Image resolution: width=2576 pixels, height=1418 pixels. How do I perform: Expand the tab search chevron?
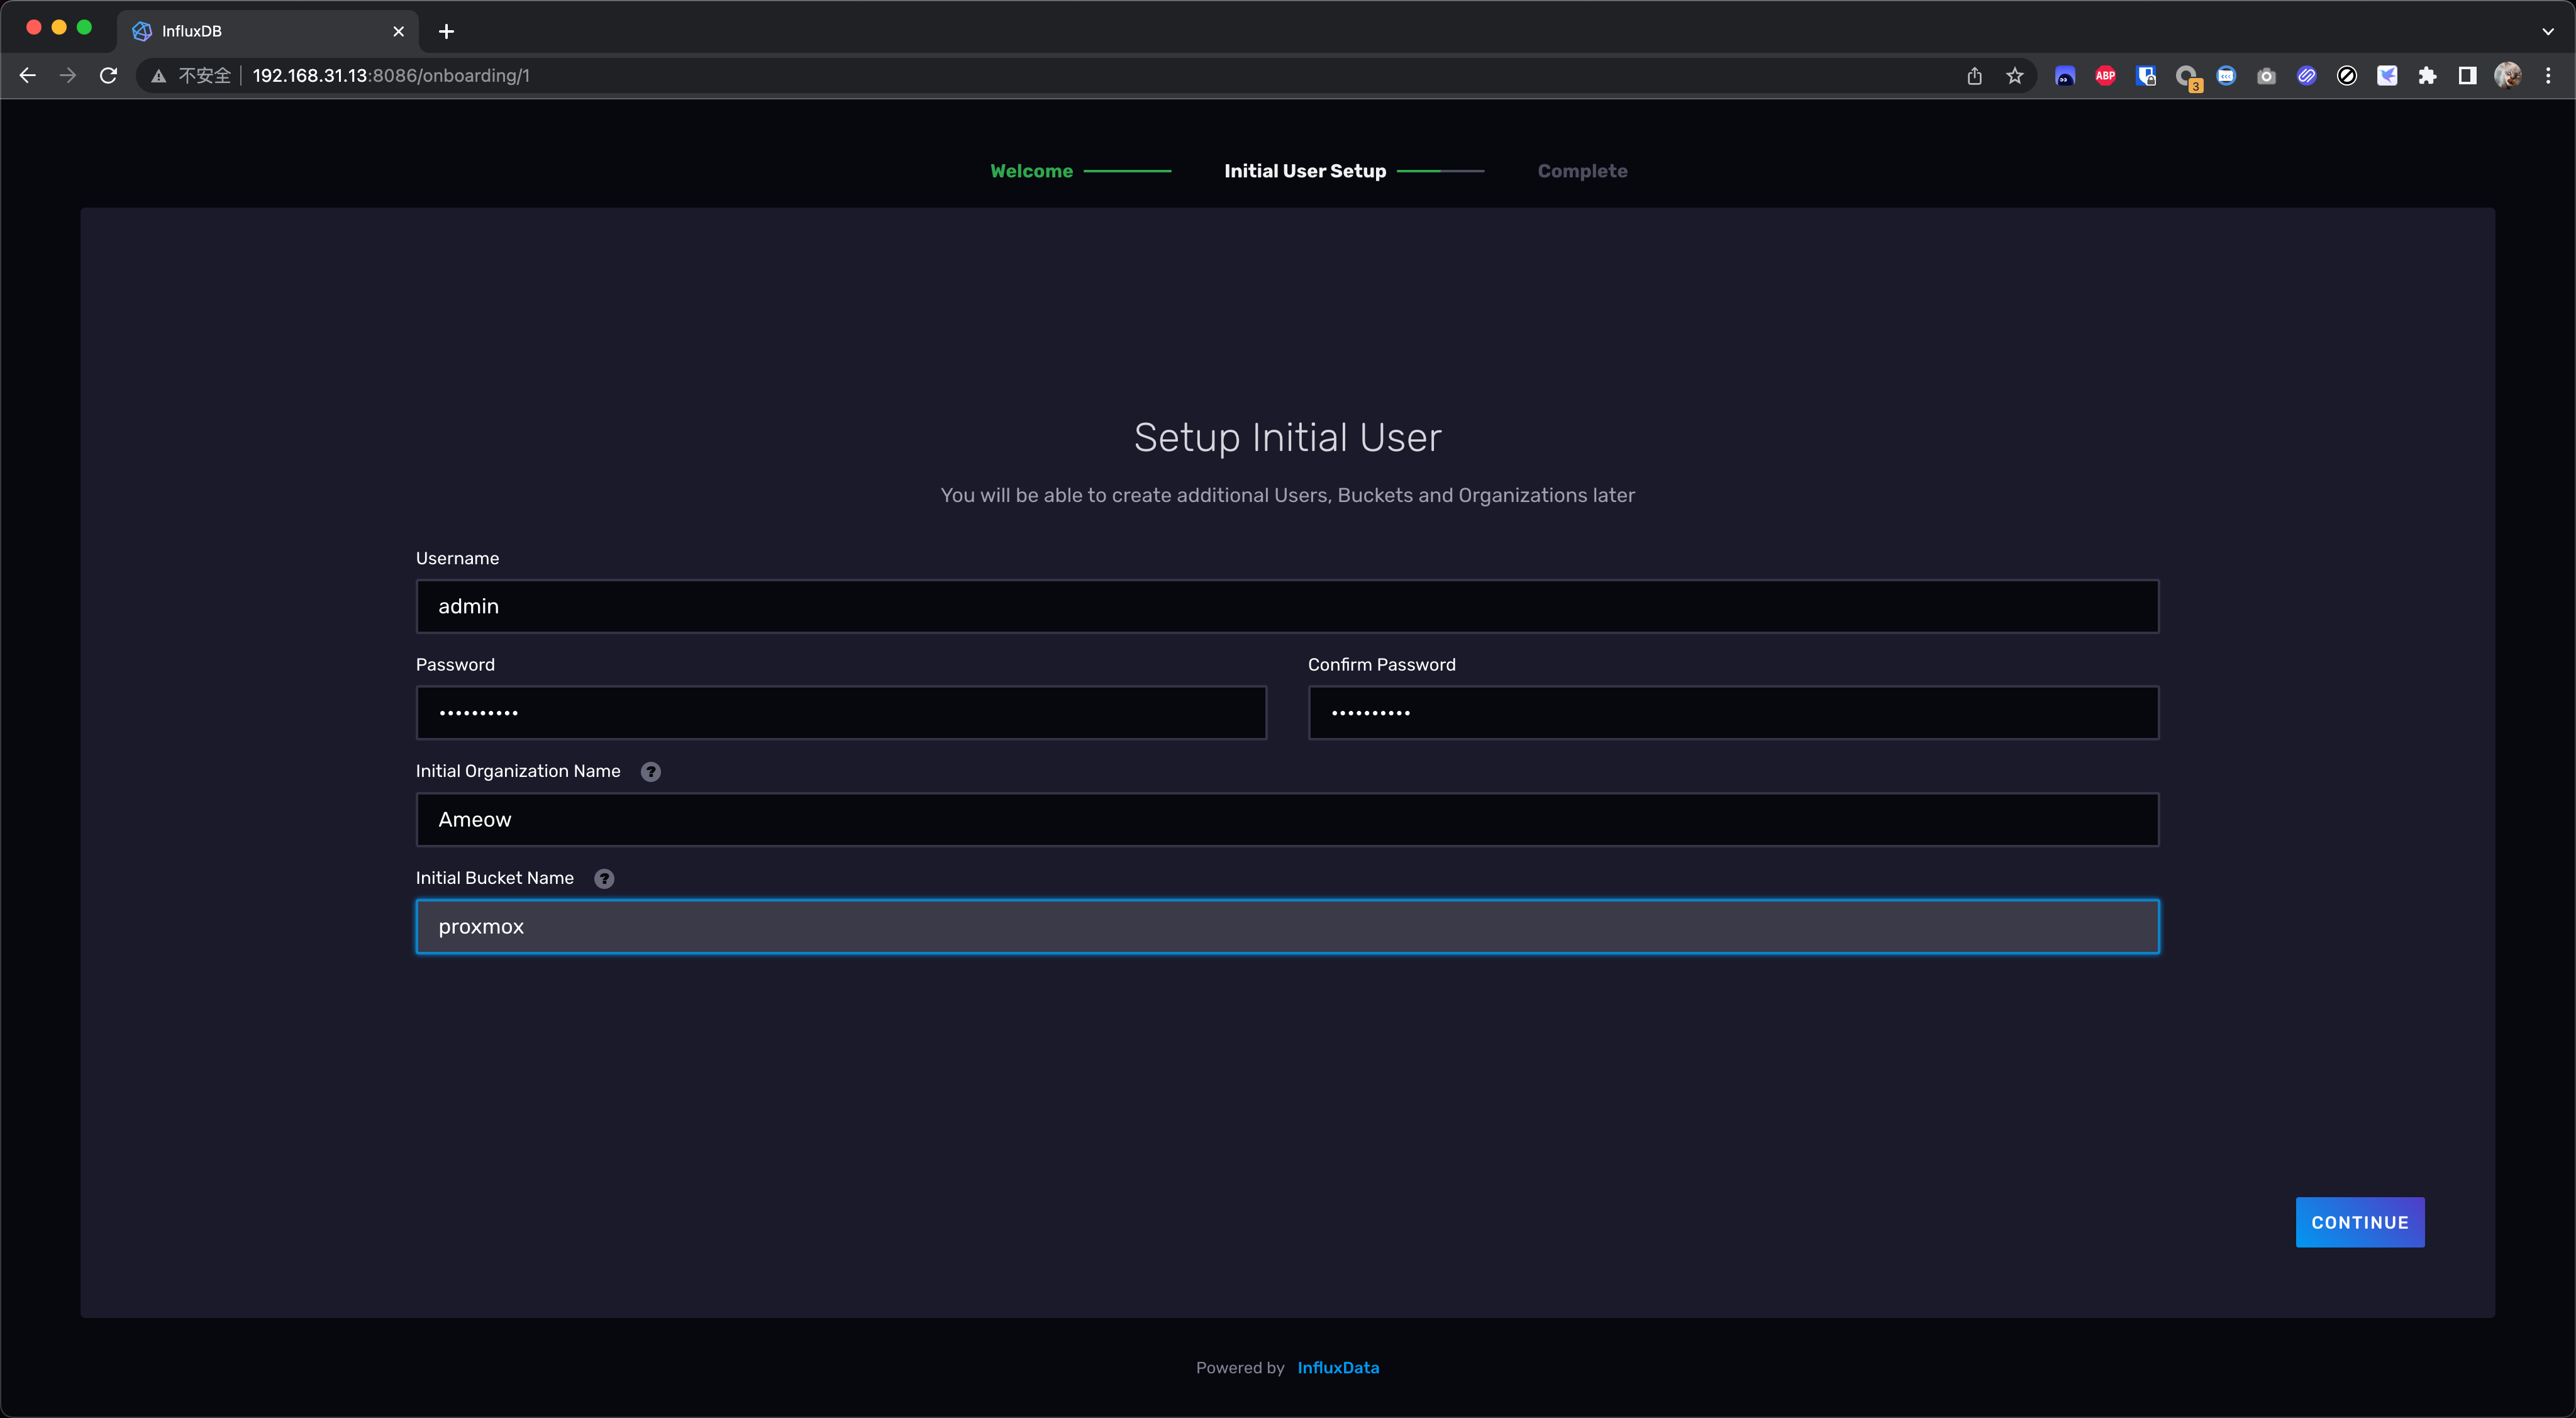coord(2547,31)
